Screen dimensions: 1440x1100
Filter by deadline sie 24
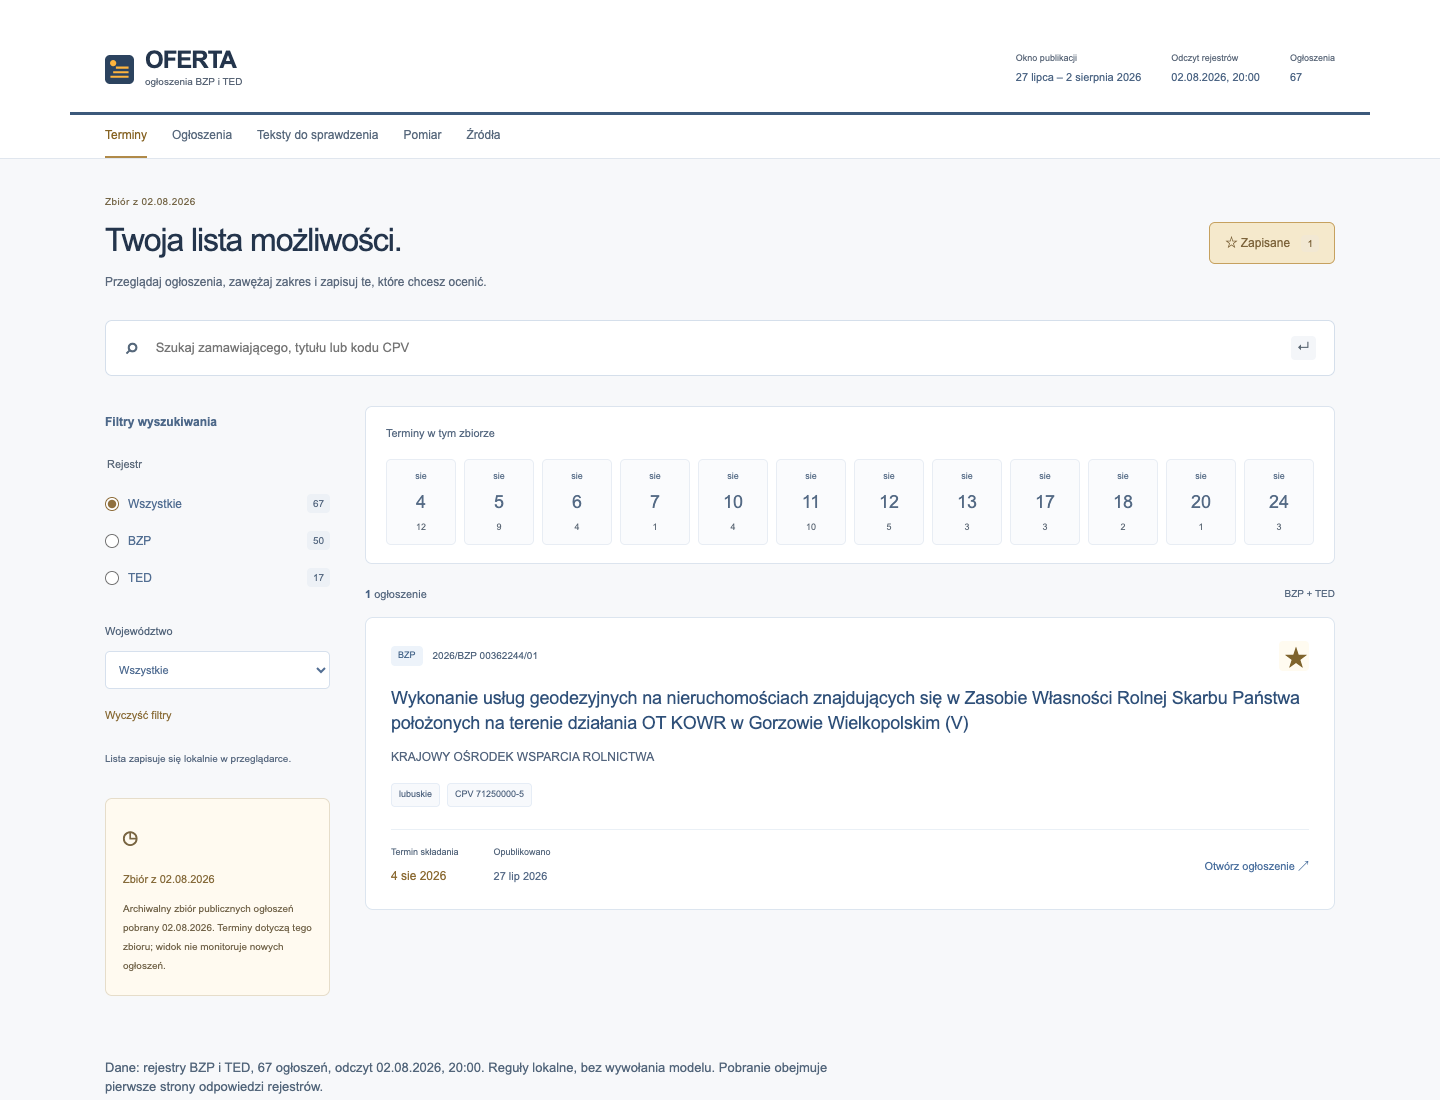click(1279, 502)
